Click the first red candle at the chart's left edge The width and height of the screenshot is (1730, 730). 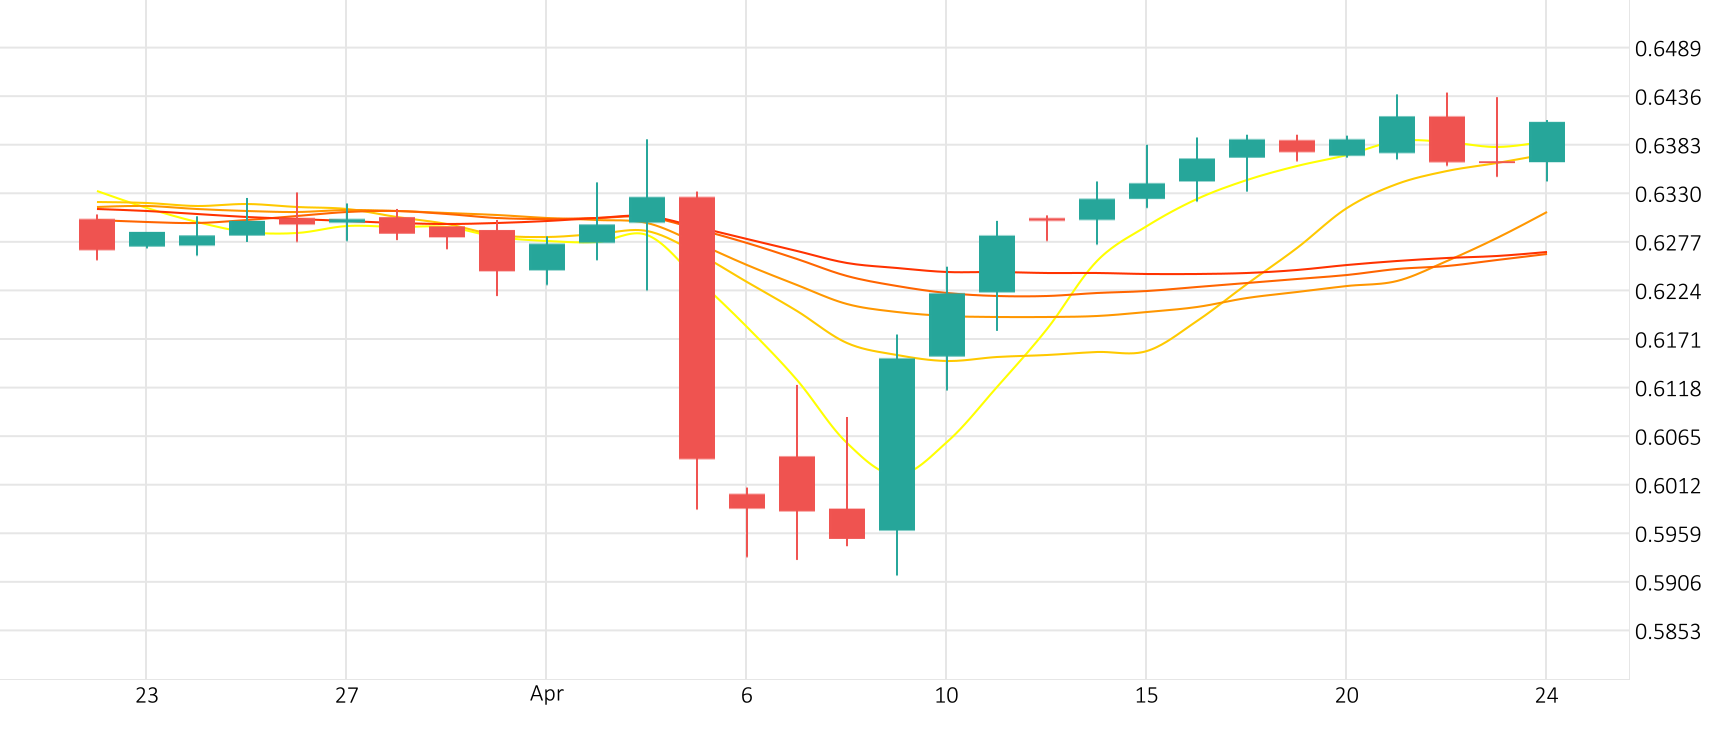pos(97,234)
